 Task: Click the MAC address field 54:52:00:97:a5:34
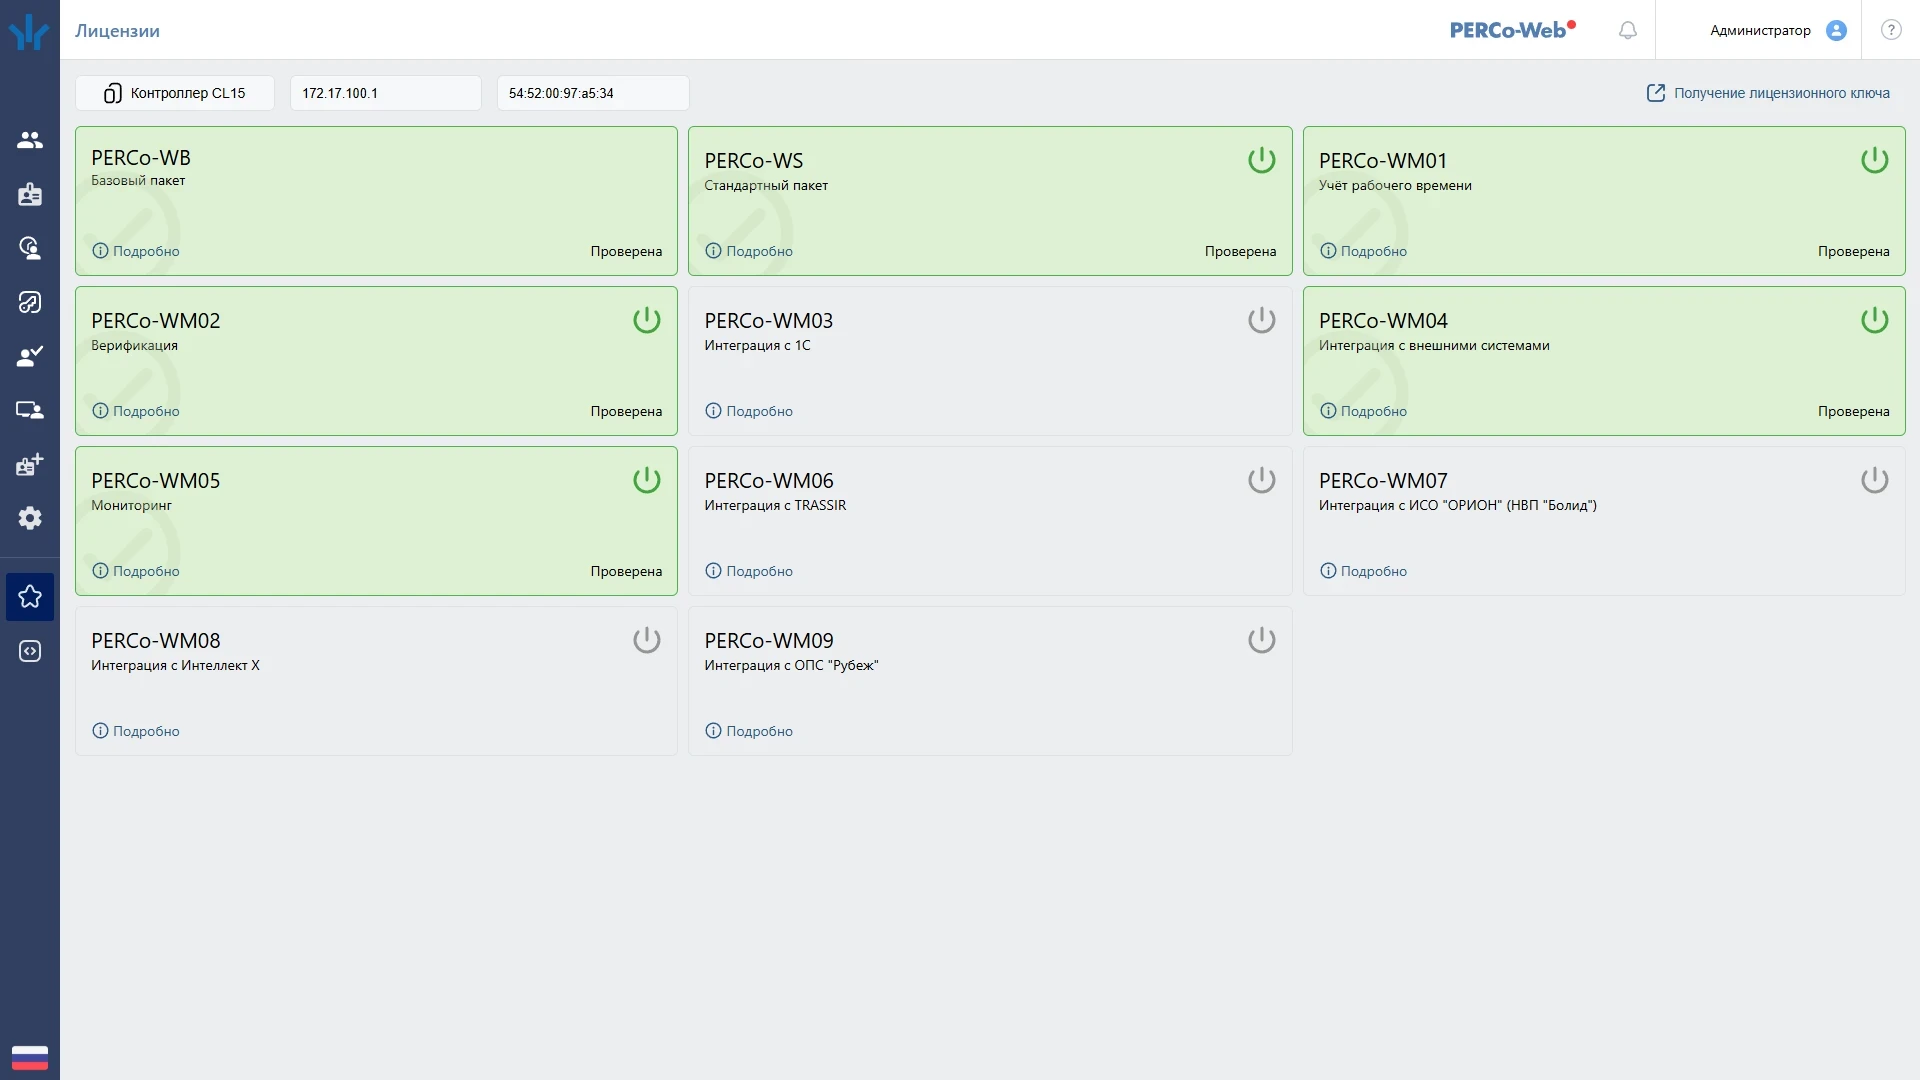[593, 93]
